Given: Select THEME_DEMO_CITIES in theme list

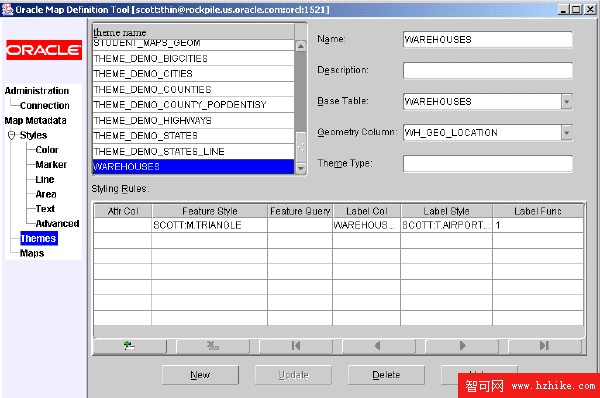Looking at the screenshot, I should (x=193, y=73).
